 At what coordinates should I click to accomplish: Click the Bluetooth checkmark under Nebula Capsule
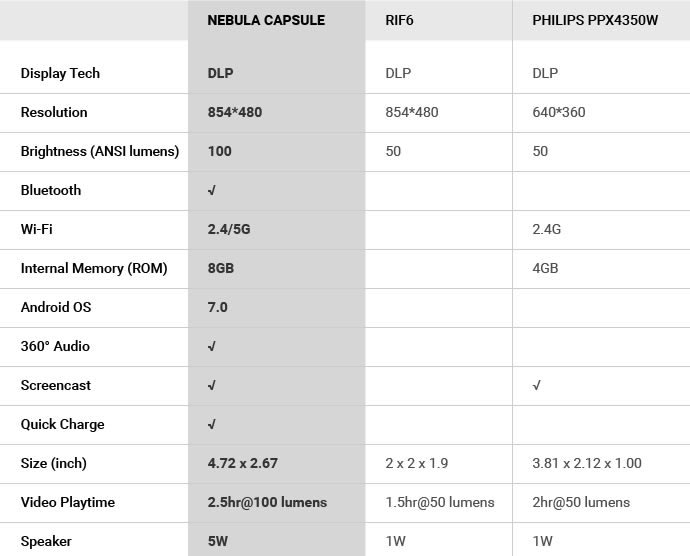(x=212, y=191)
